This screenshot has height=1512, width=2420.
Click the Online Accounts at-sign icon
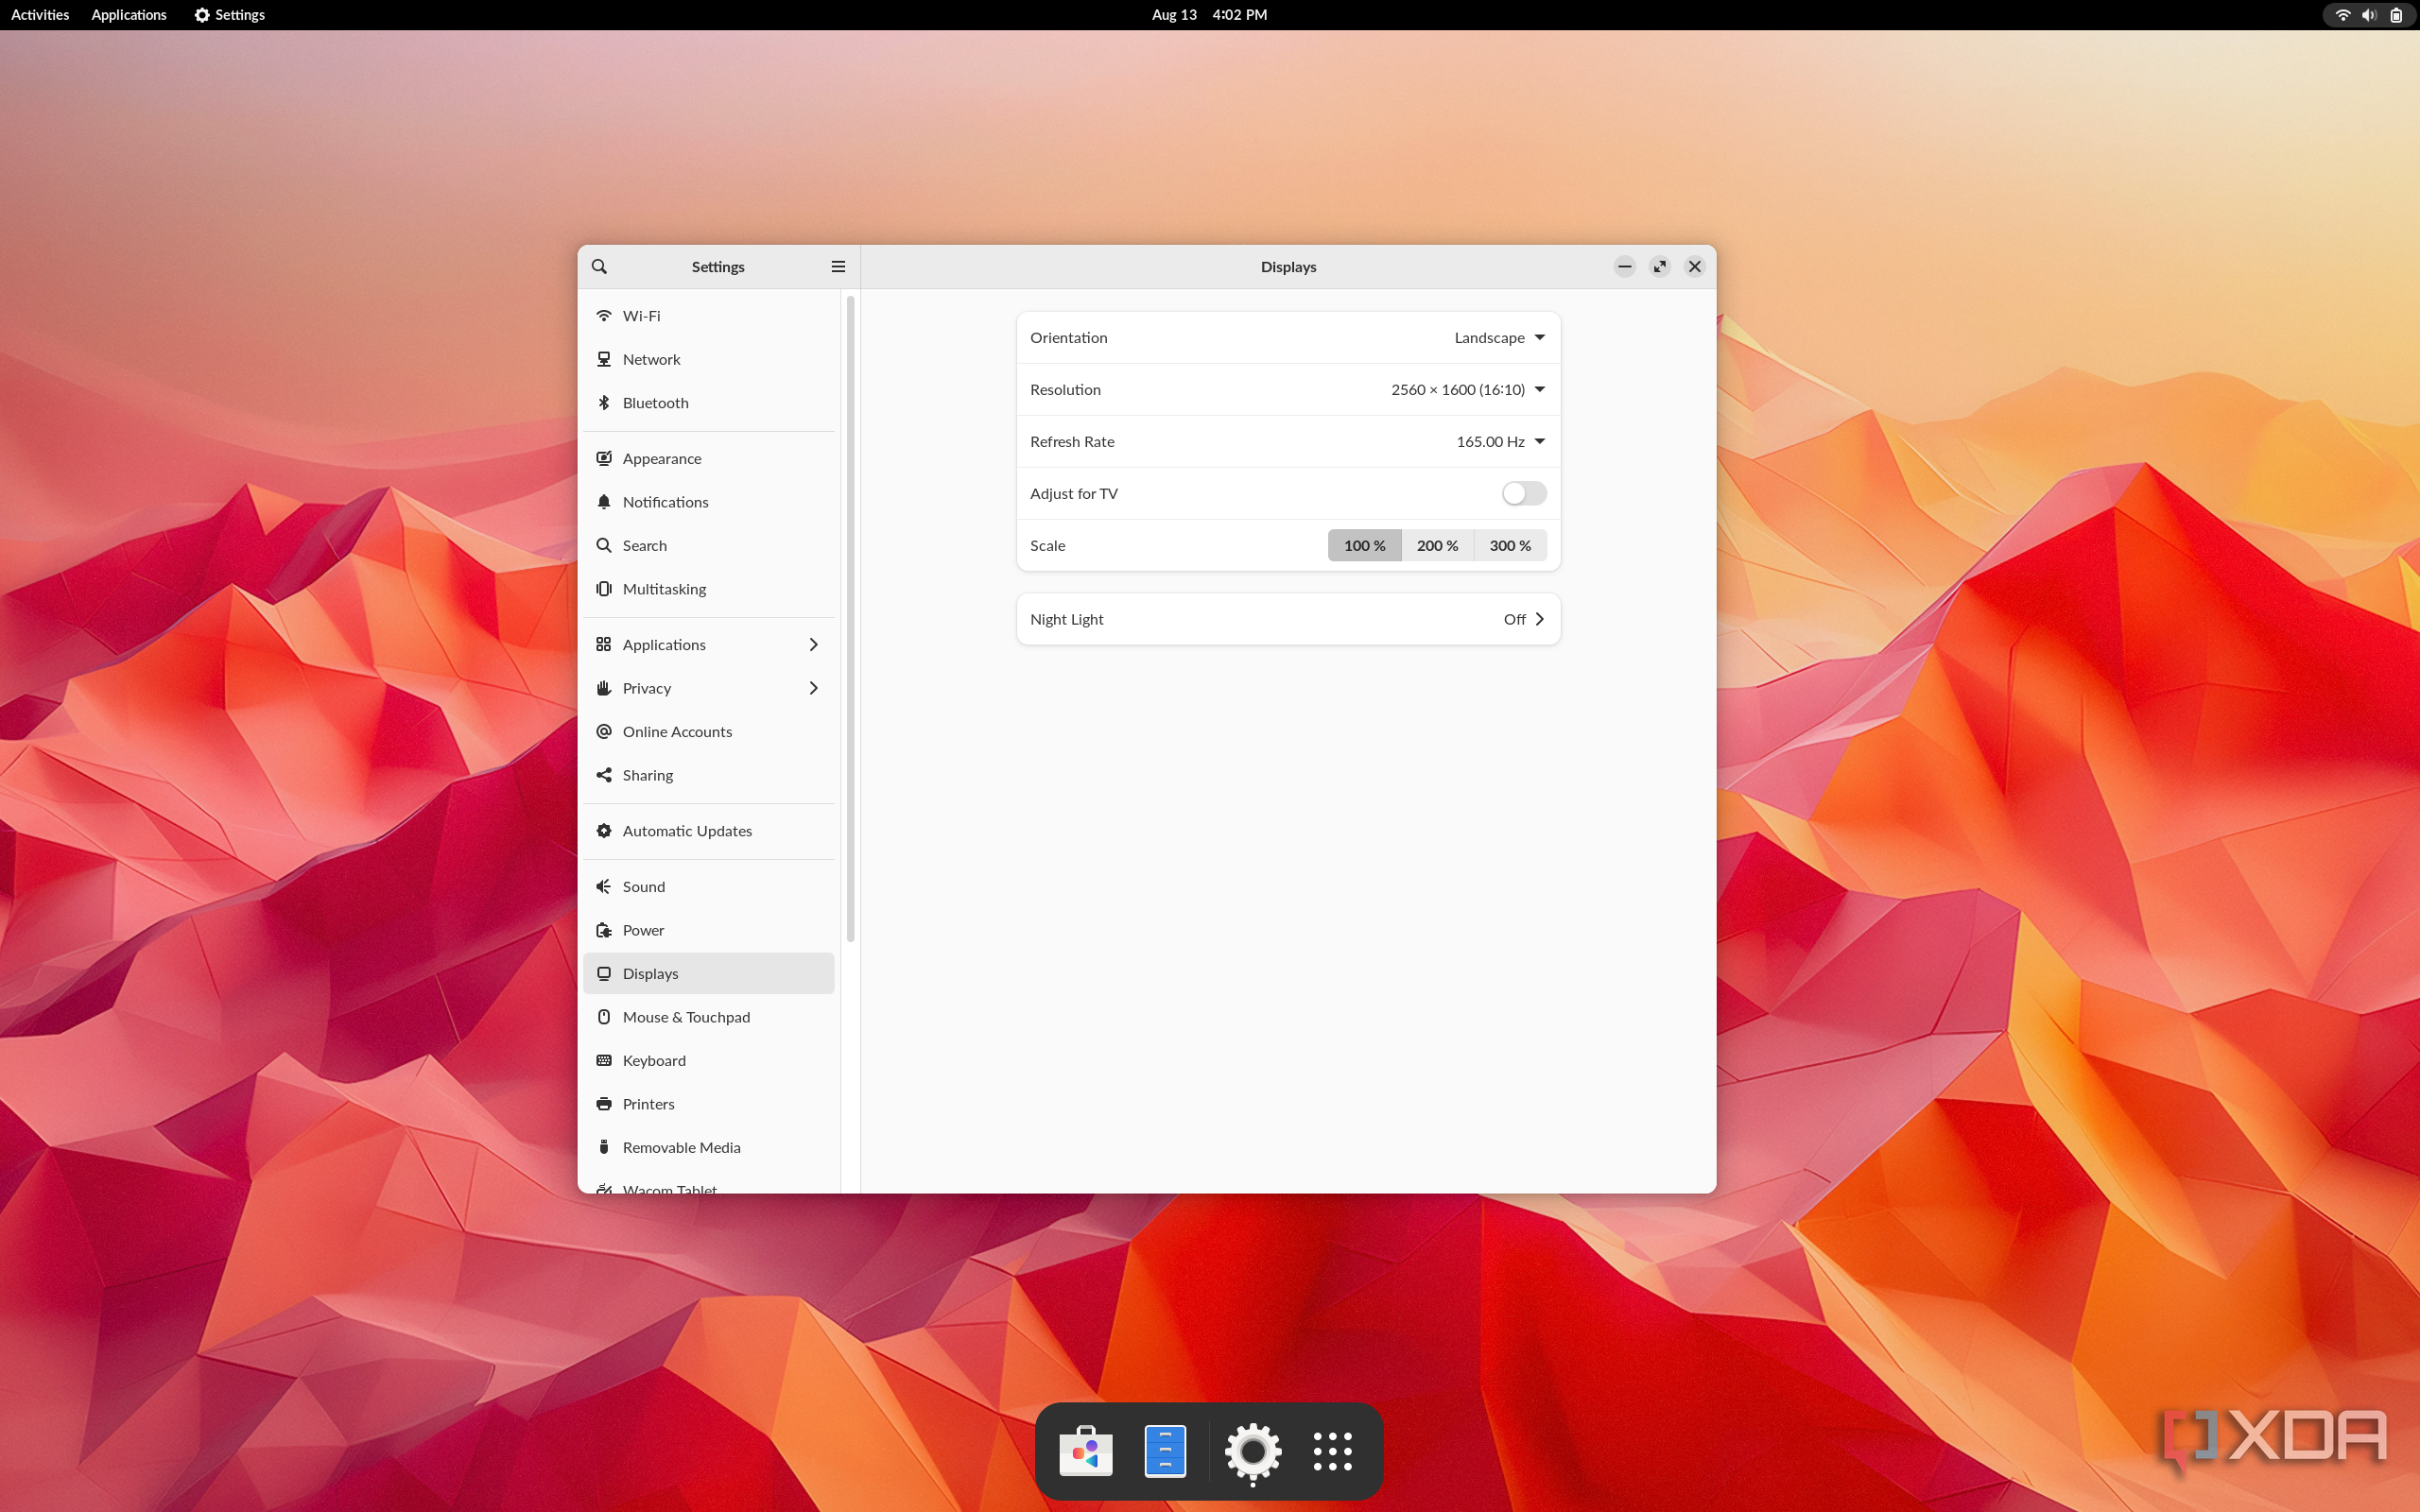604,731
